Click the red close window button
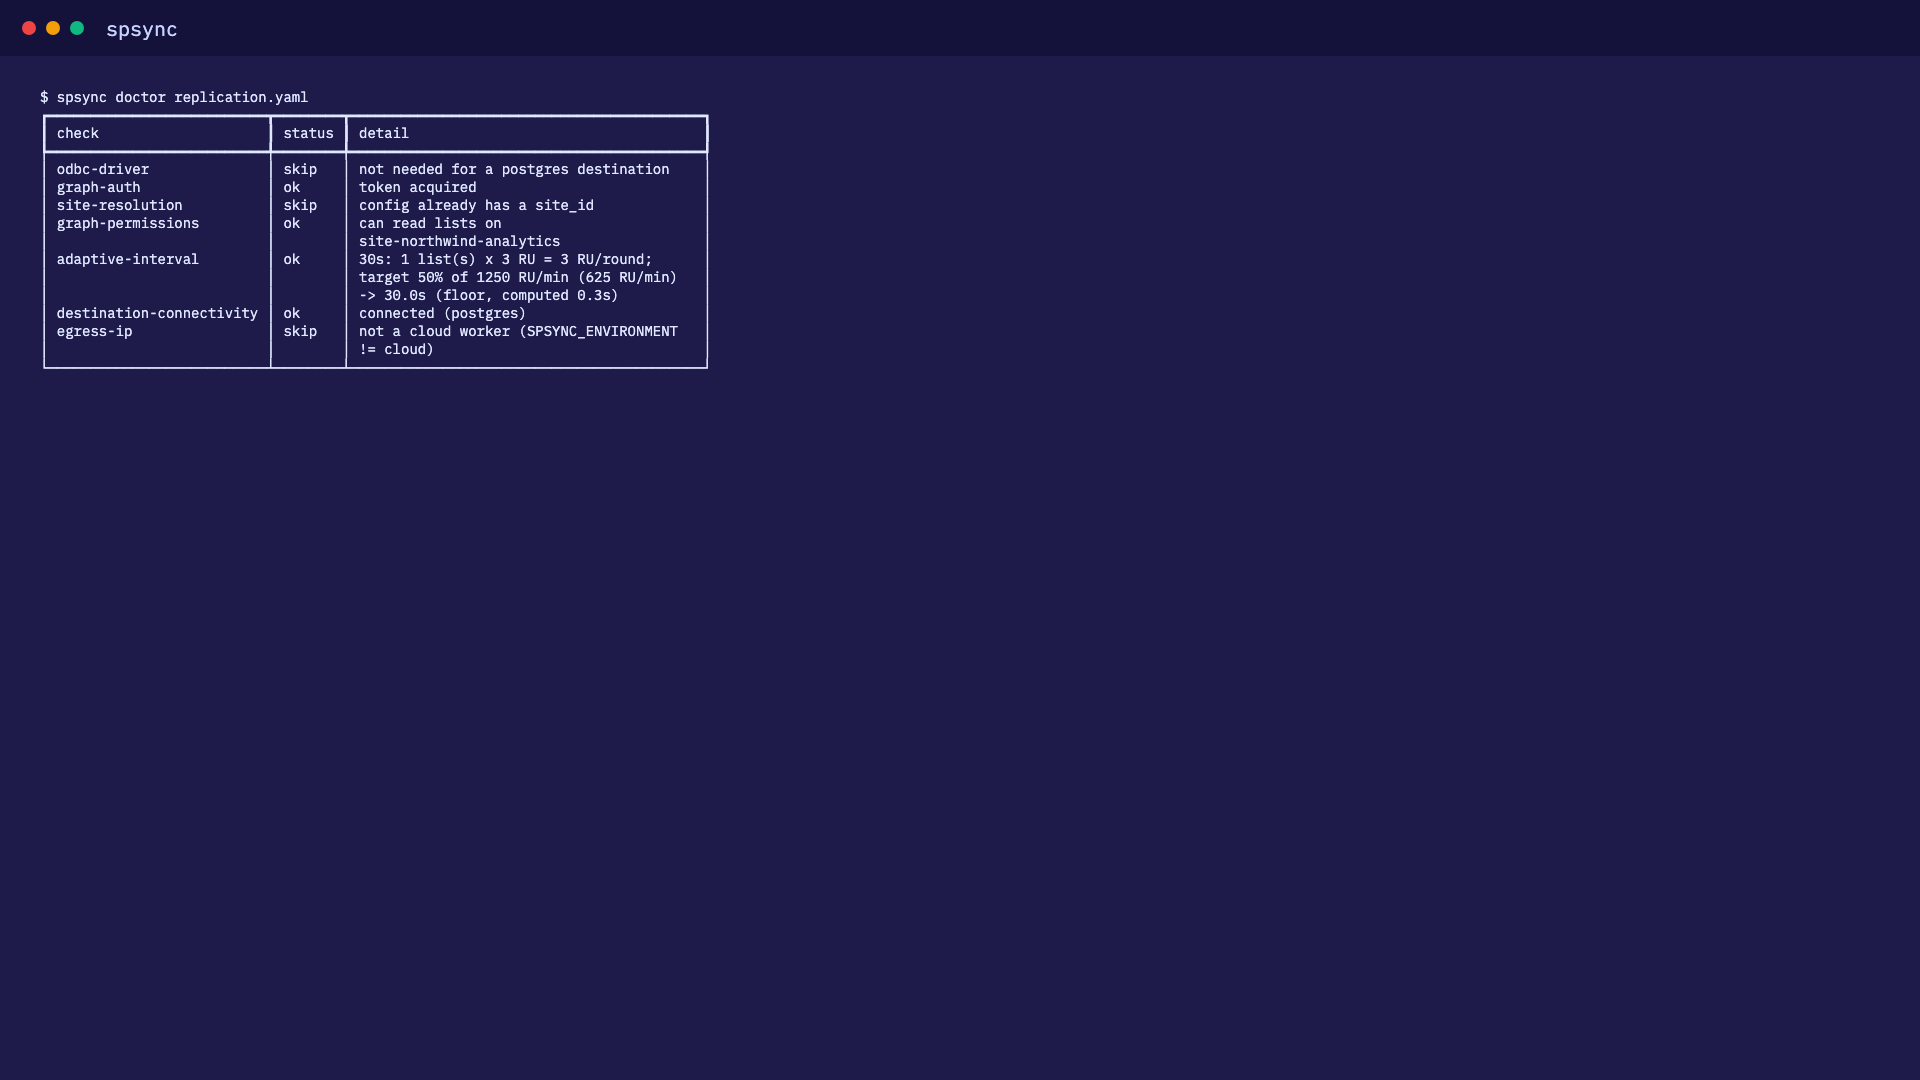Screen dimensions: 1920x1080 click(29, 28)
